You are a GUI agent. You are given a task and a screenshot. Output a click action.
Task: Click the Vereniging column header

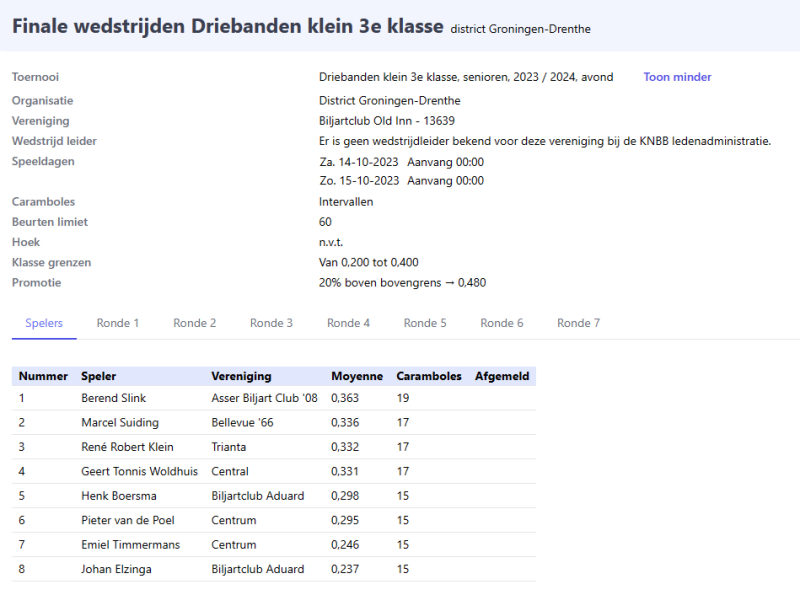point(241,377)
